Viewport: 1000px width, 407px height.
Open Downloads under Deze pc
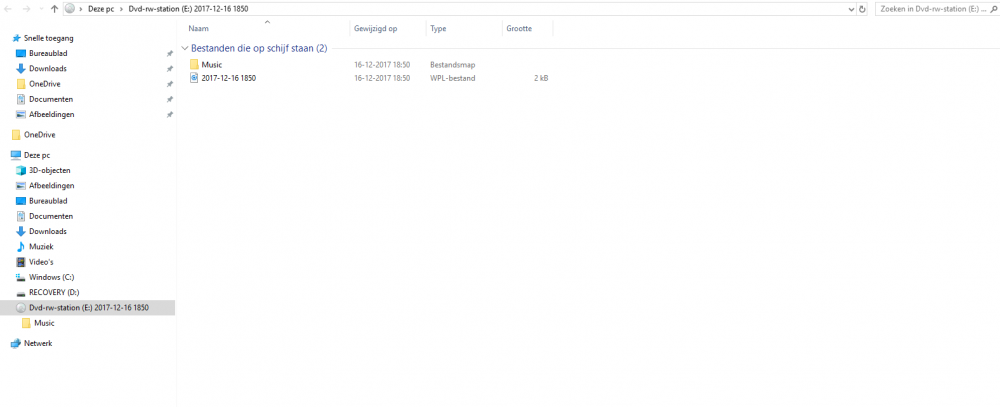pos(47,232)
